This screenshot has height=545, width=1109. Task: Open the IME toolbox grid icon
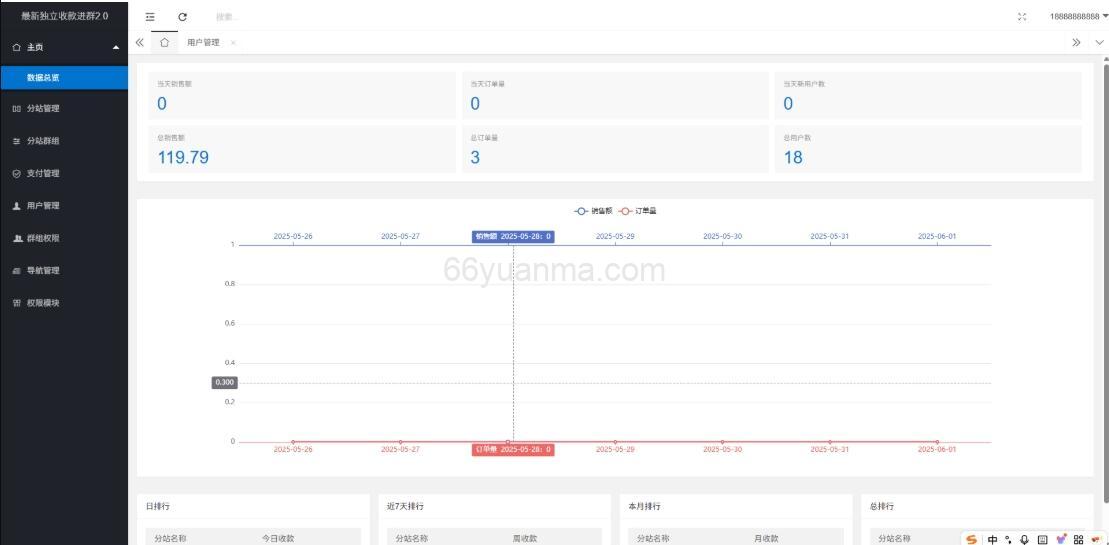pos(1079,539)
